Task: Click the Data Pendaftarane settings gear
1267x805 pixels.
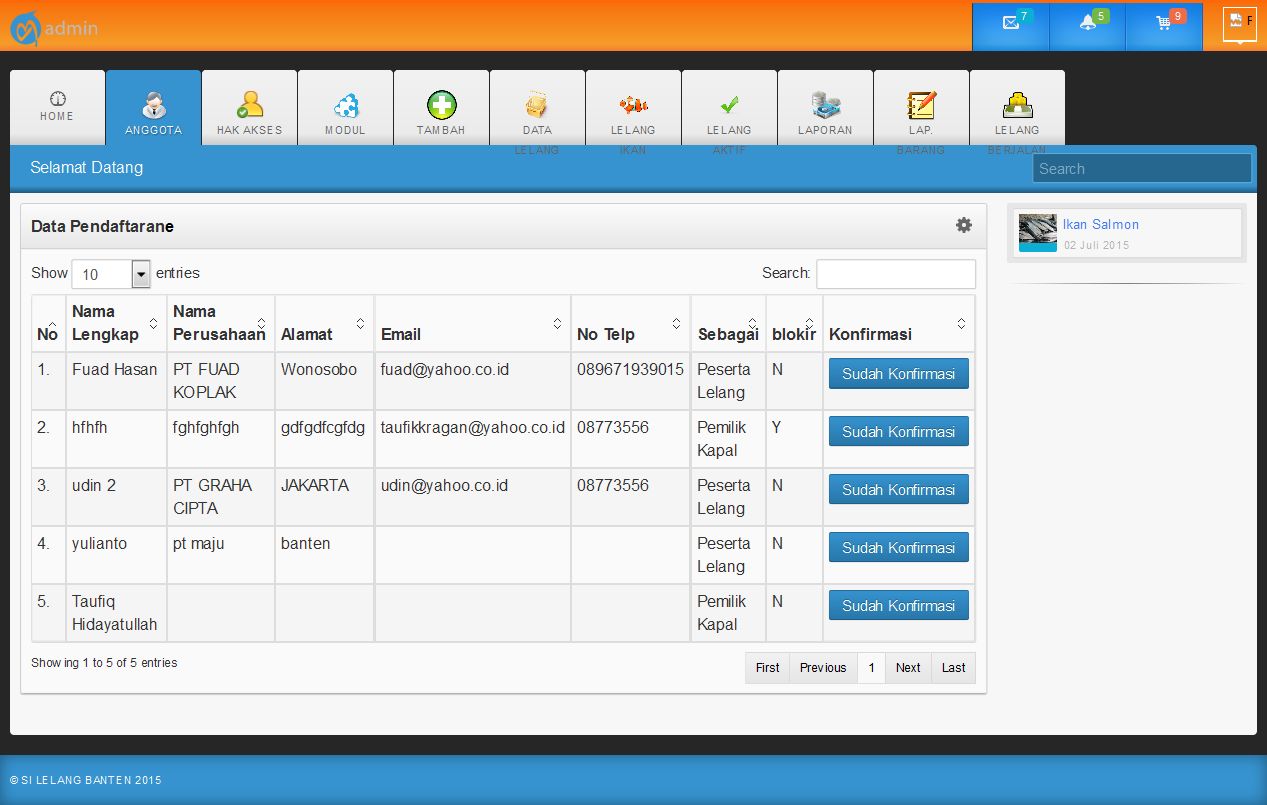Action: coord(963,226)
